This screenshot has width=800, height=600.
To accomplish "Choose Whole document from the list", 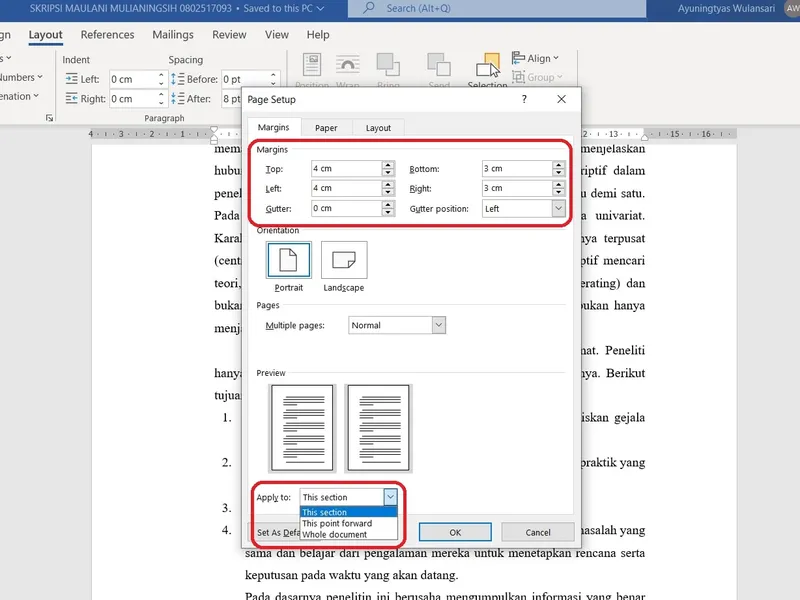I will click(x=341, y=534).
